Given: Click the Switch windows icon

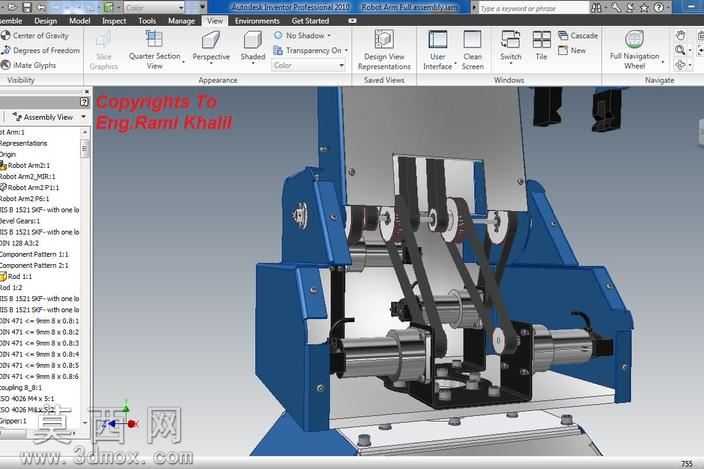Looking at the screenshot, I should 510,39.
